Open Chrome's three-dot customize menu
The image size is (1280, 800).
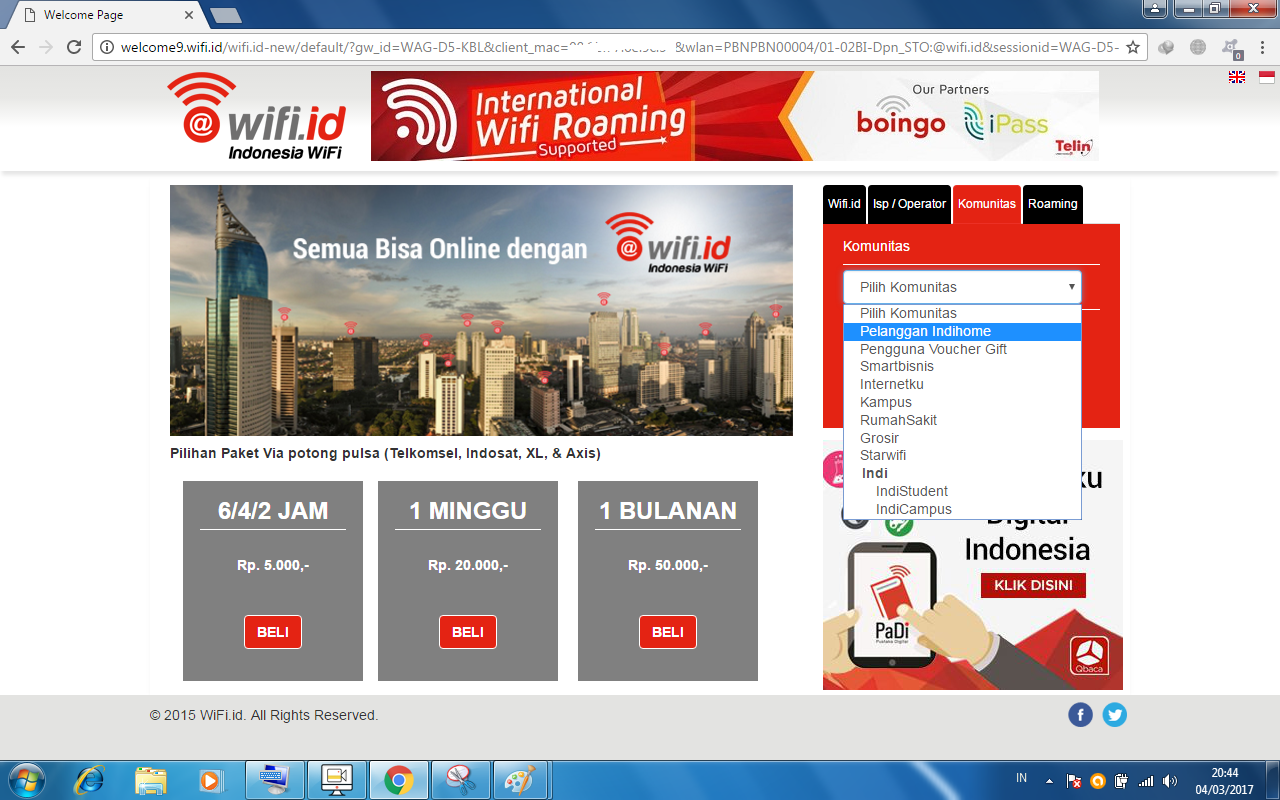coord(1262,46)
